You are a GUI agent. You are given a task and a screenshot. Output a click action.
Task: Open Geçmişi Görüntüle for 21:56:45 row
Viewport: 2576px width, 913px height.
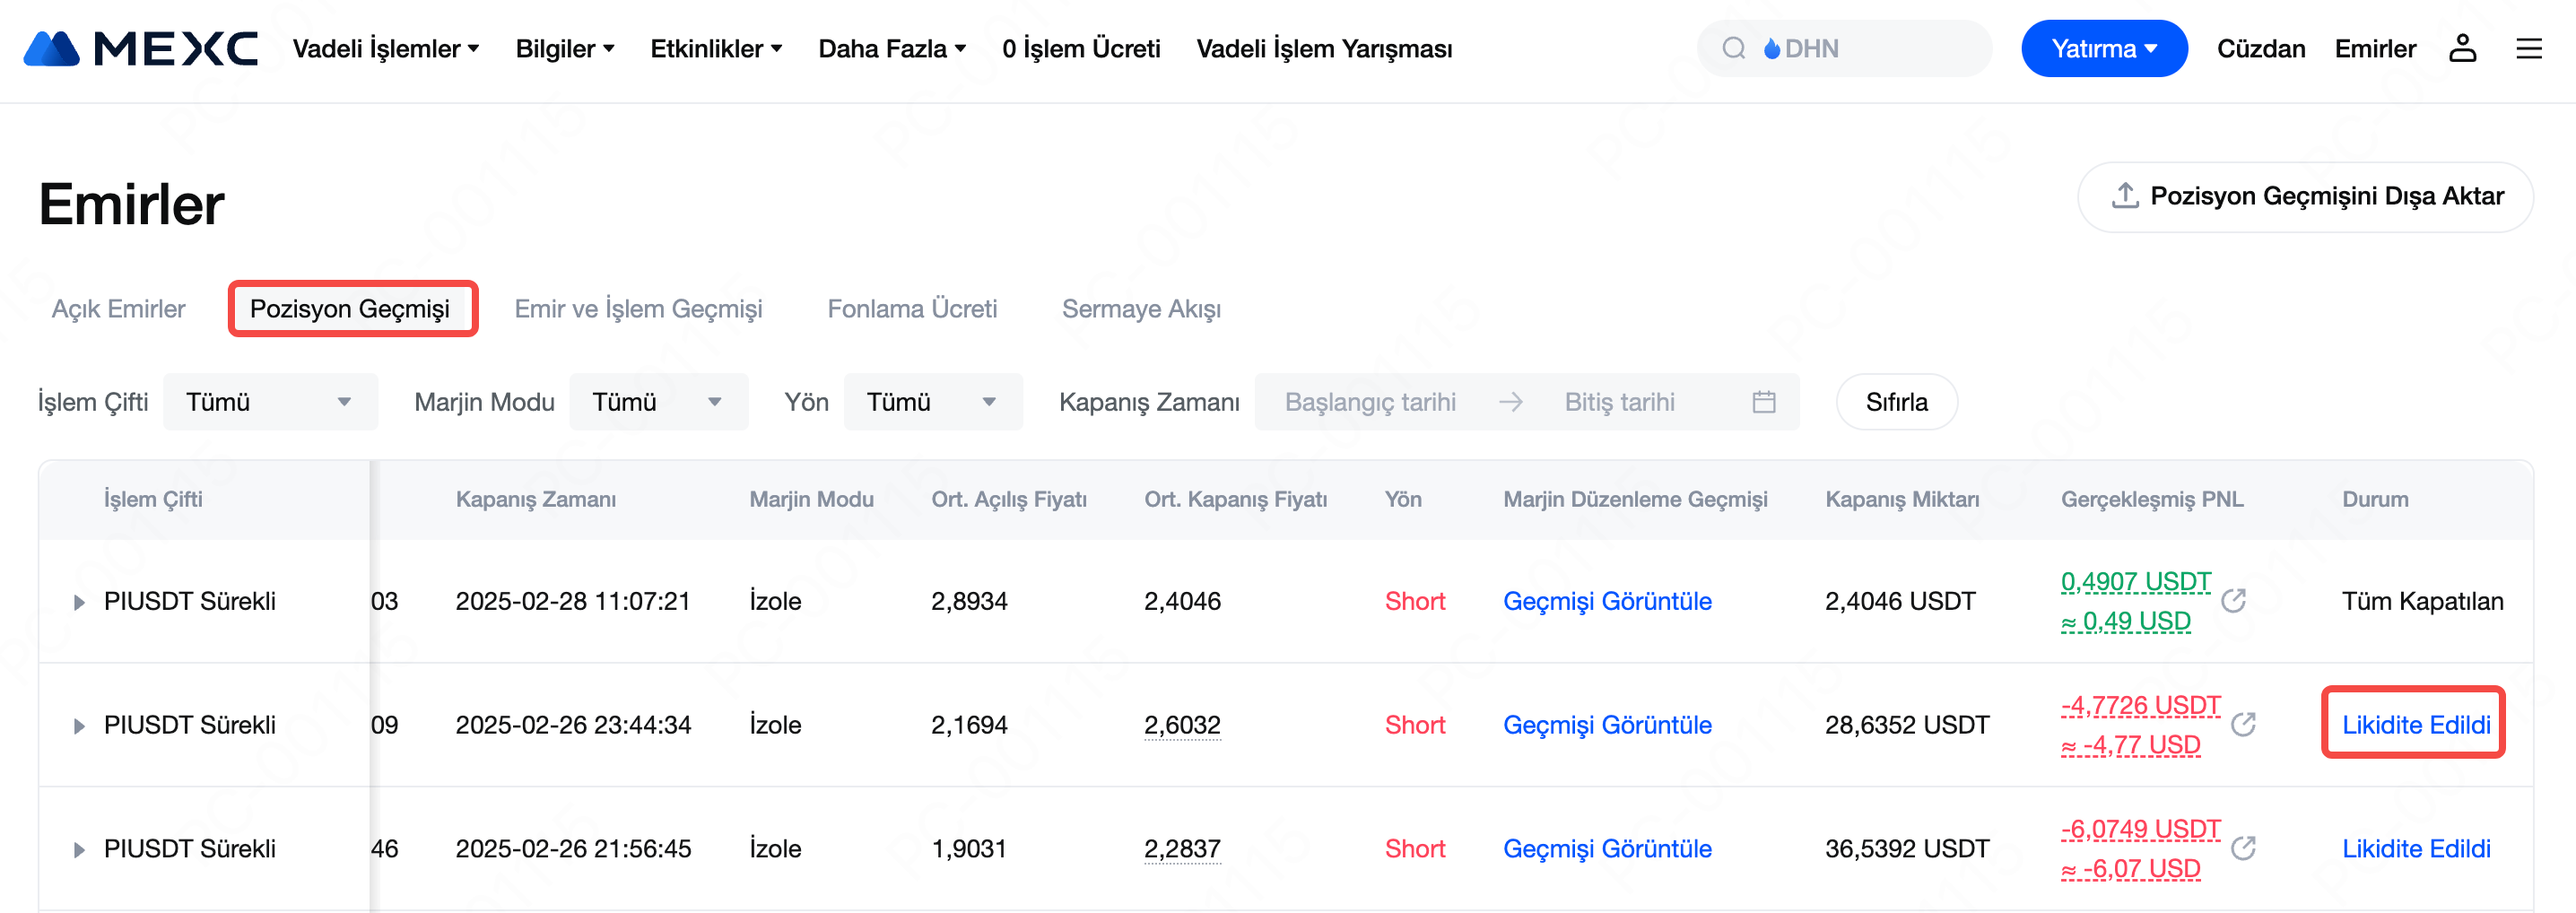coord(1607,849)
